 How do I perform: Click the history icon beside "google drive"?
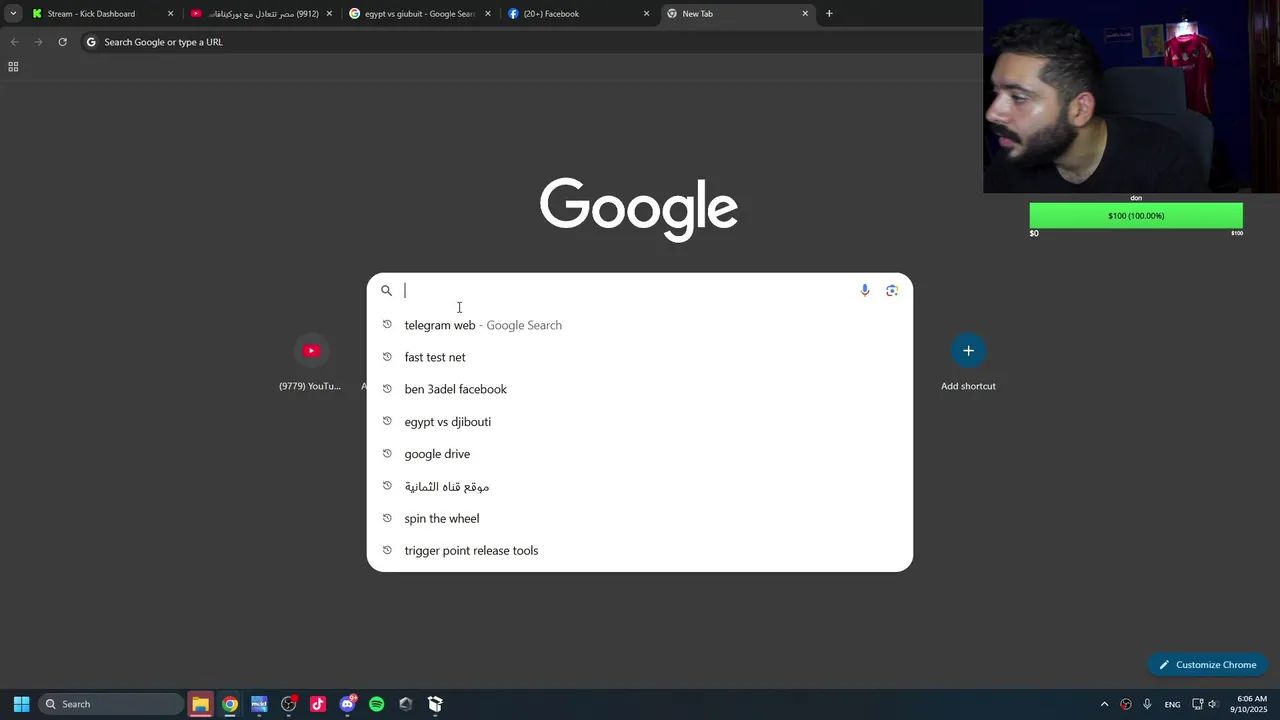[x=387, y=453]
